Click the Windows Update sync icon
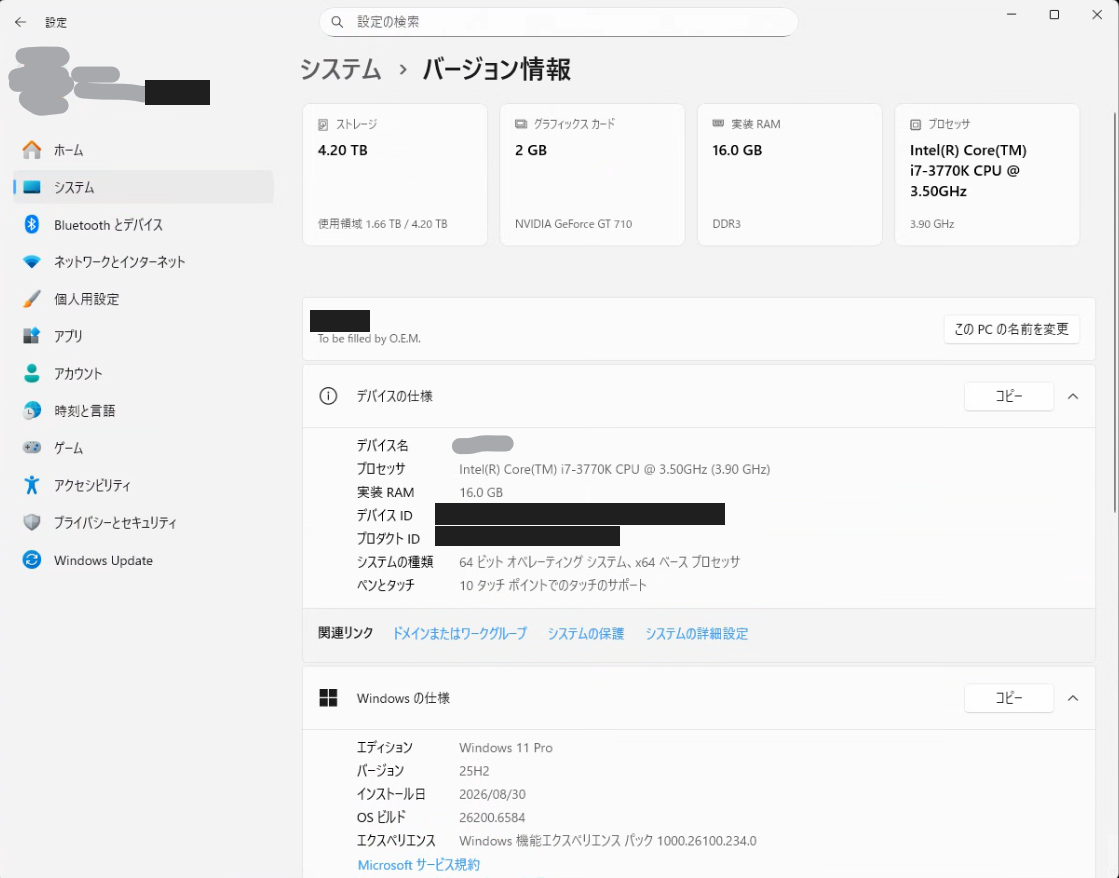 [x=31, y=560]
